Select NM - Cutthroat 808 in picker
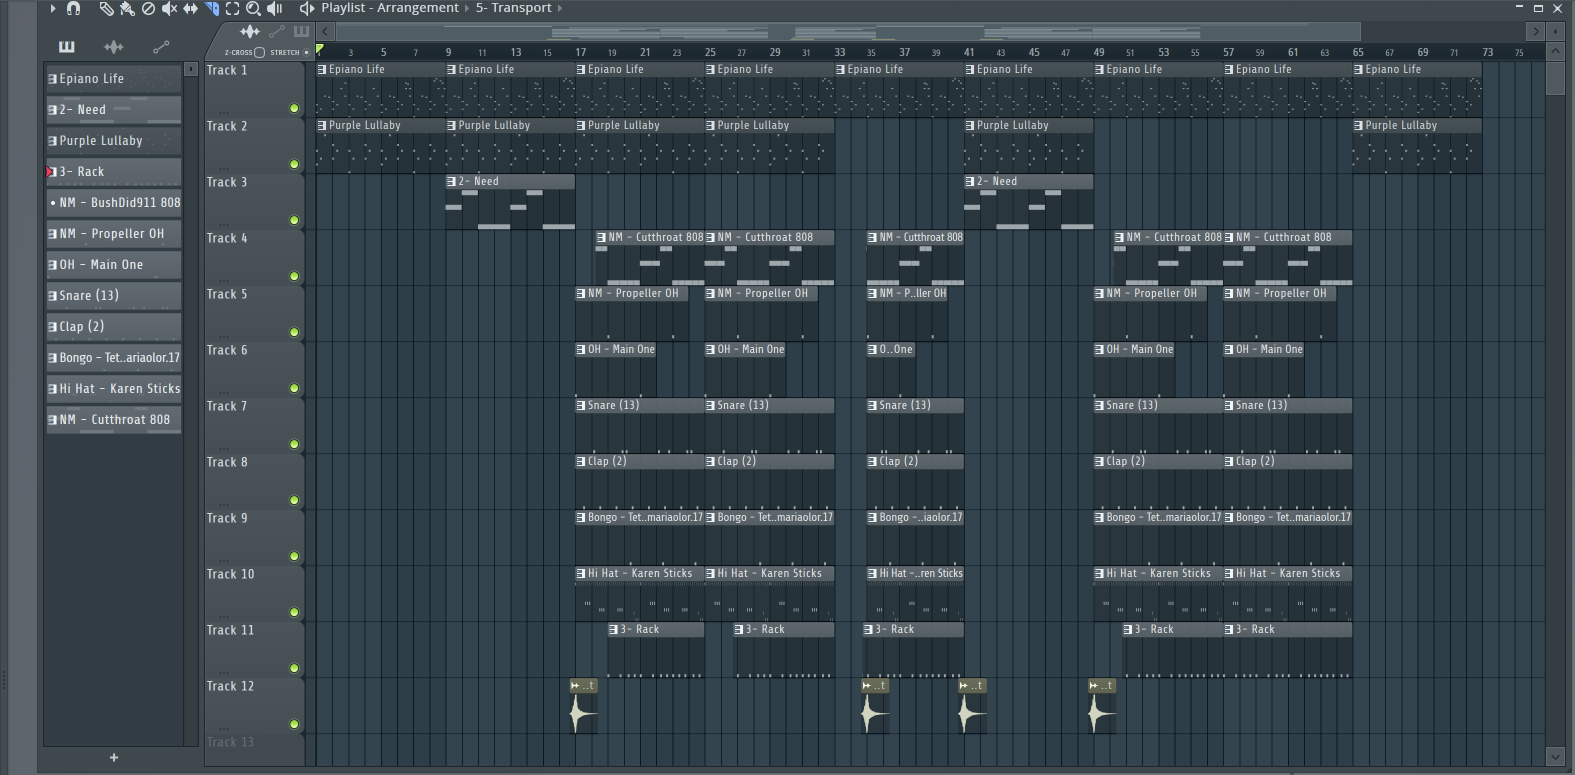The width and height of the screenshot is (1575, 775). [114, 419]
